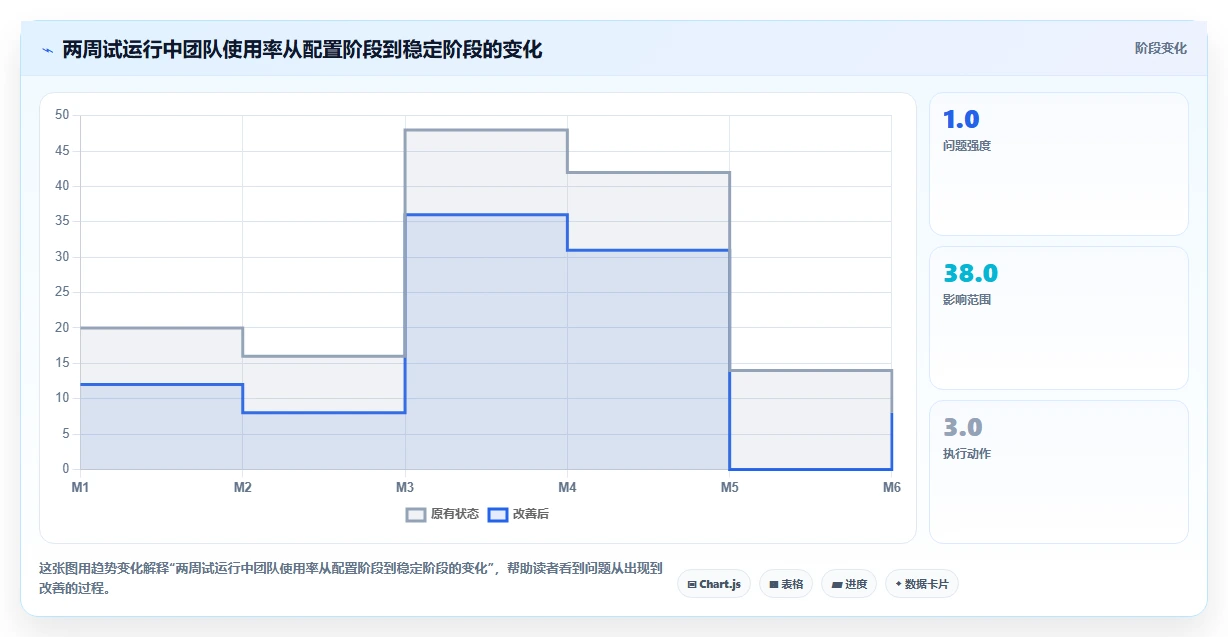Viewport: 1228px width, 637px height.
Task: Click the 5 y-axis tick label
Action: coord(66,434)
